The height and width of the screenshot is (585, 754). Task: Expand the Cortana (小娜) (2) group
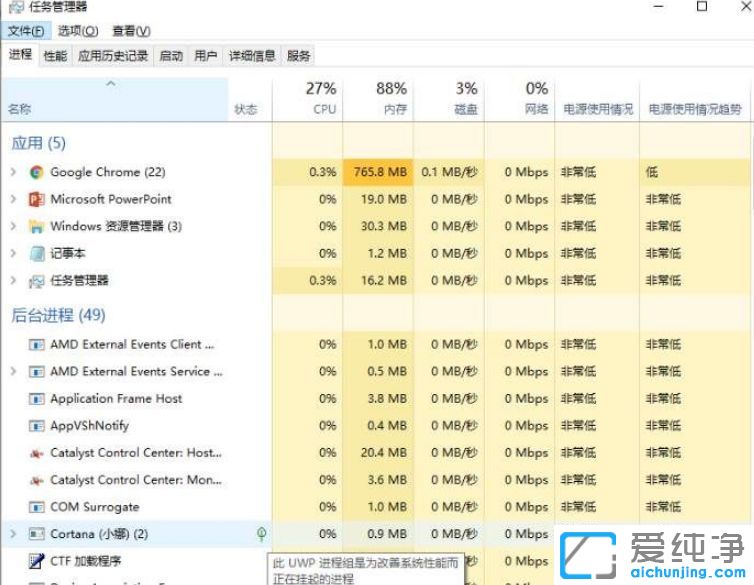pyautogui.click(x=13, y=534)
